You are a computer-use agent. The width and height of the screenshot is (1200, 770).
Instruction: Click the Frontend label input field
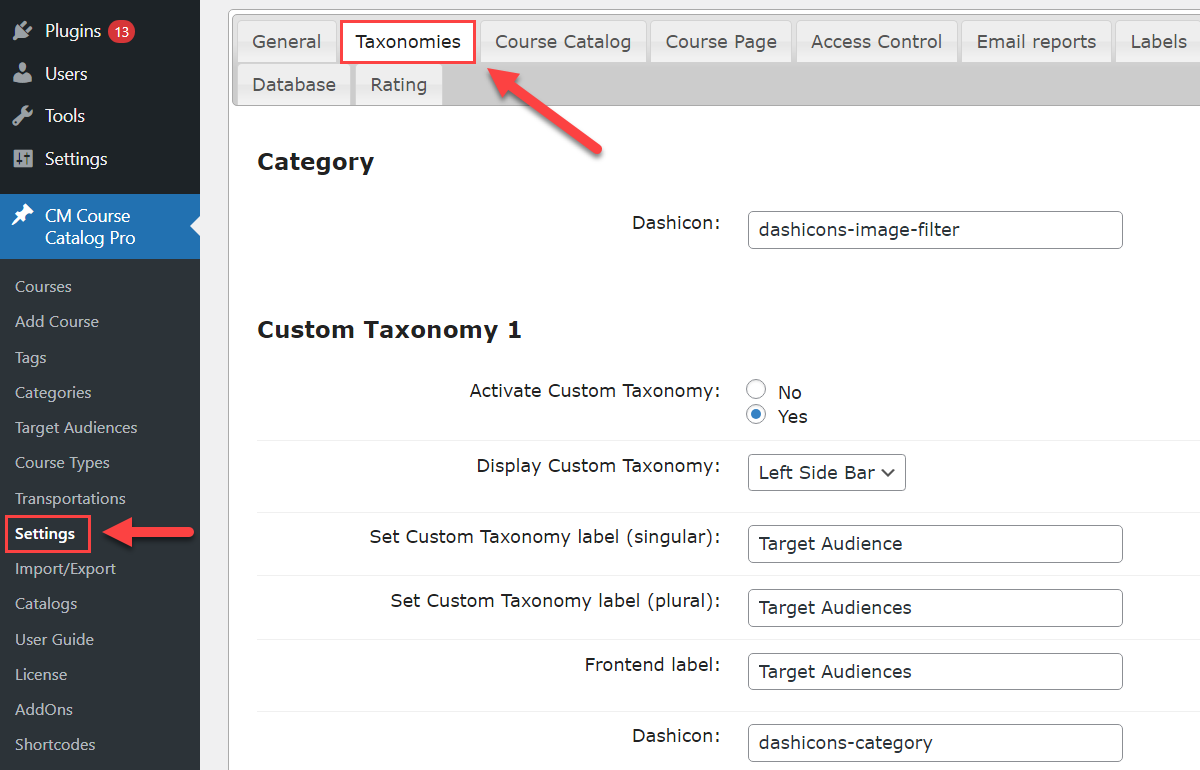tap(935, 672)
